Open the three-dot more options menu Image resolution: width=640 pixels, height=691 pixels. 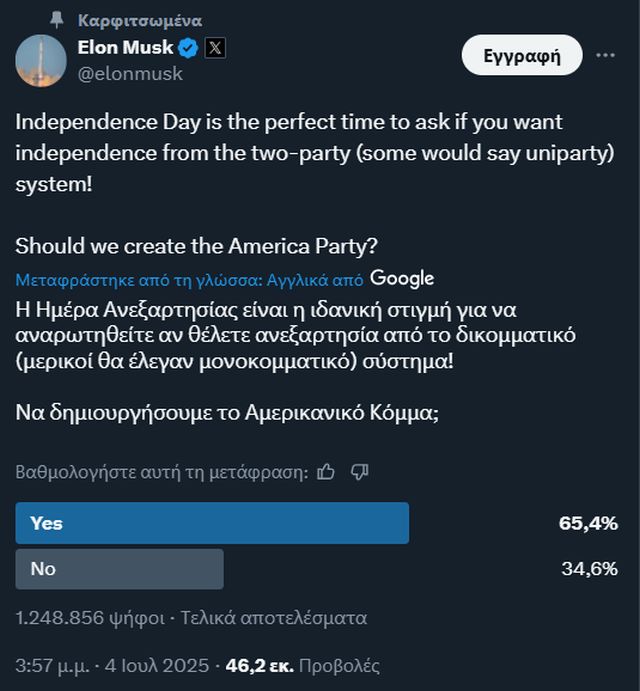(x=605, y=55)
